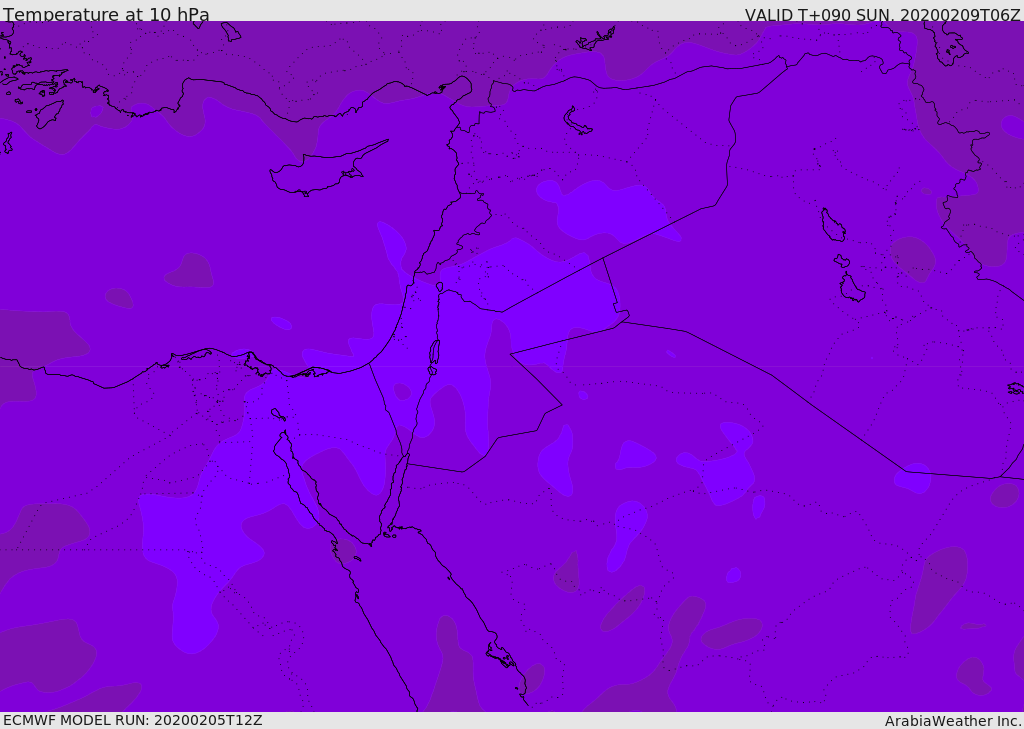Click Lake Tharthar in central Iraq
The image size is (1024, 729).
[832, 225]
